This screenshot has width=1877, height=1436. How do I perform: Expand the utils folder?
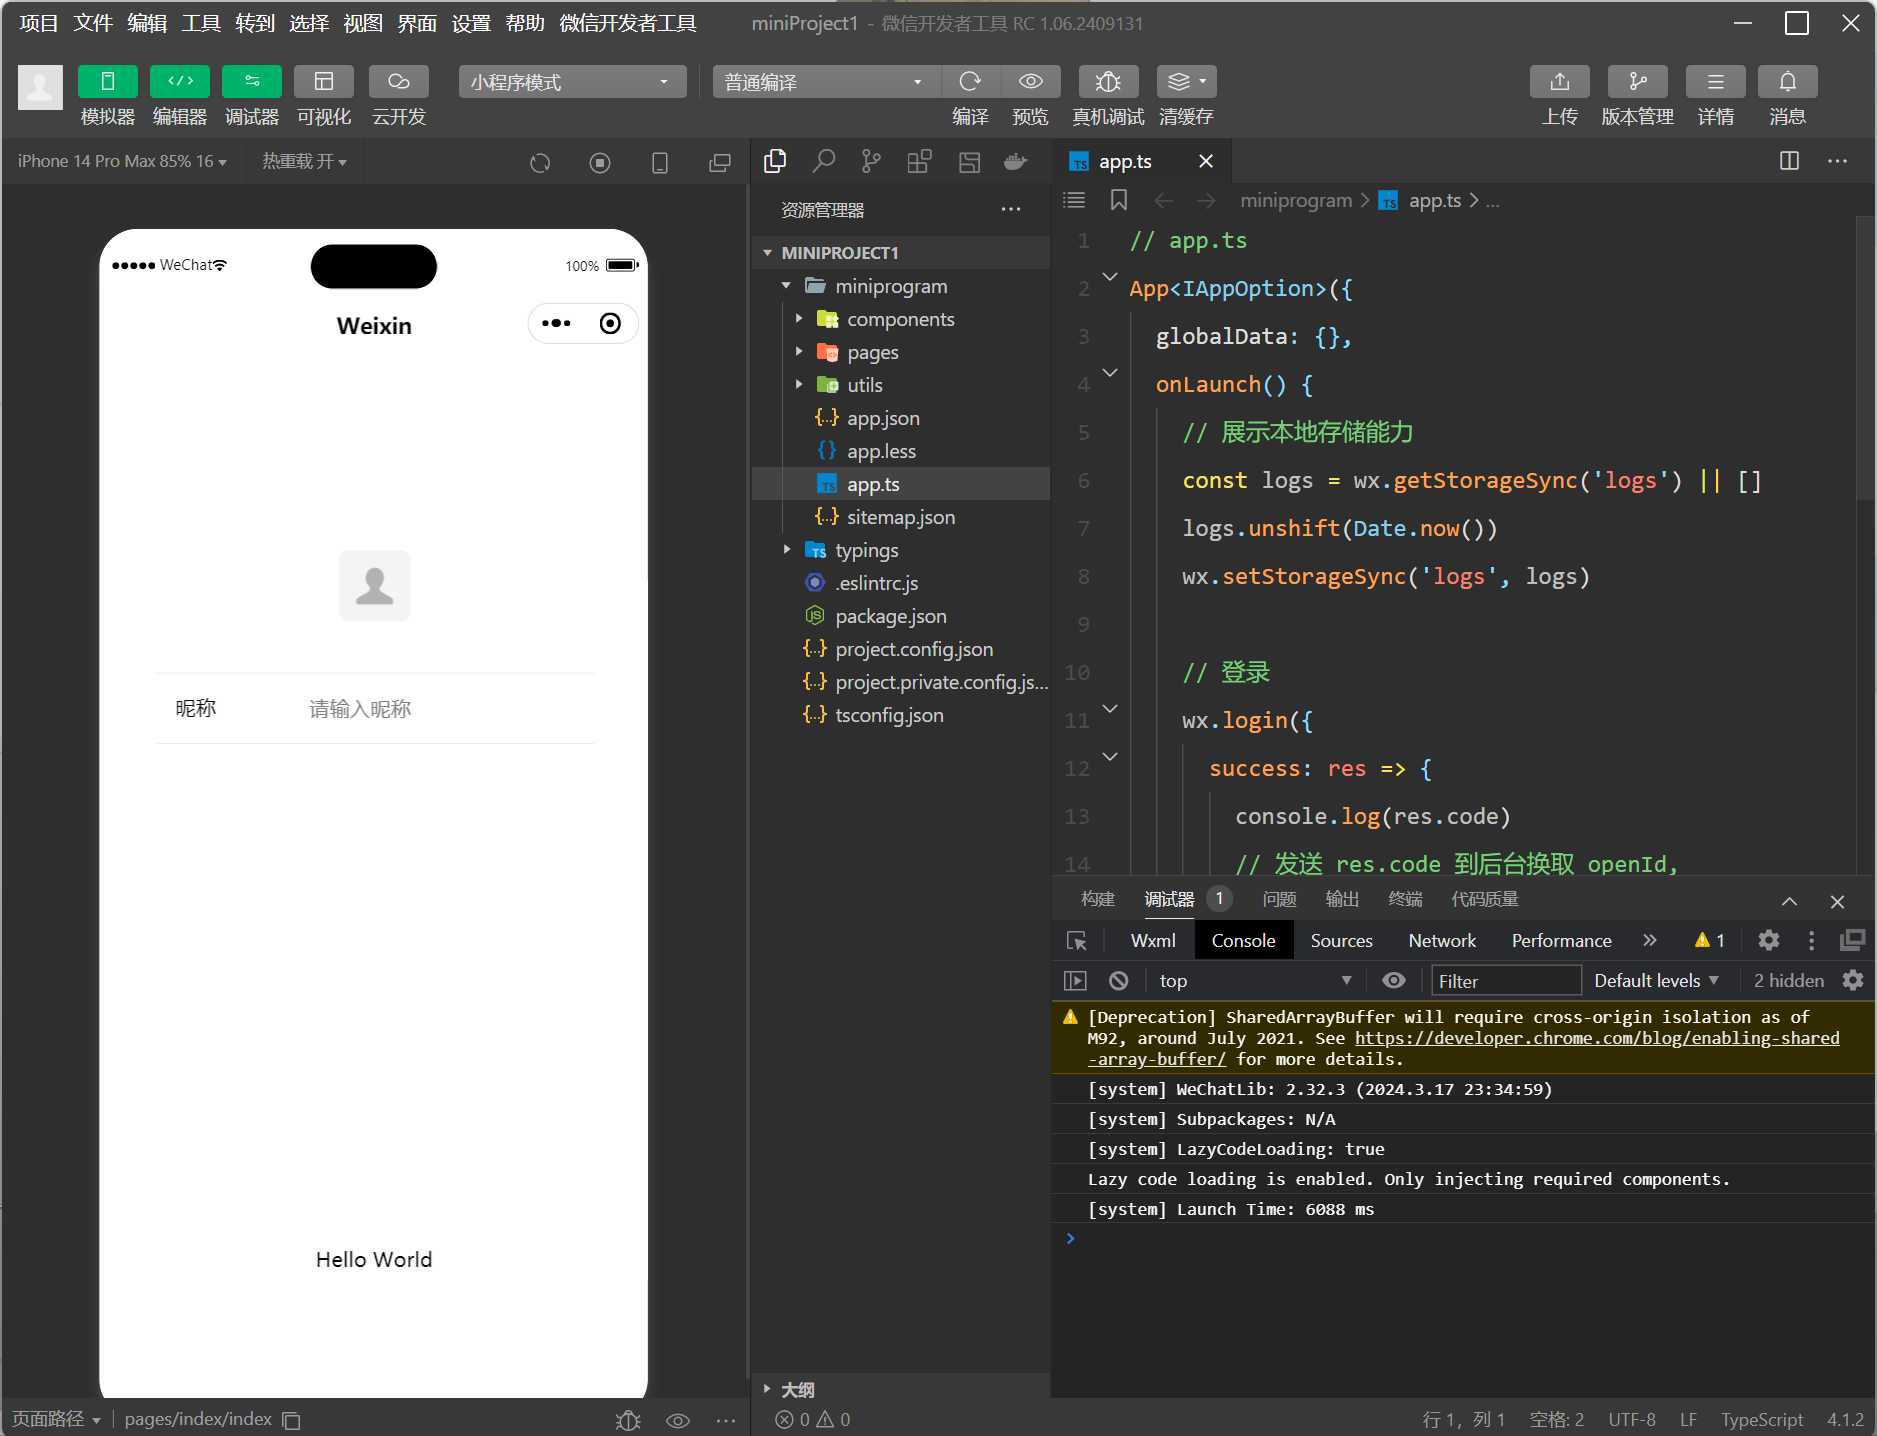point(900,385)
